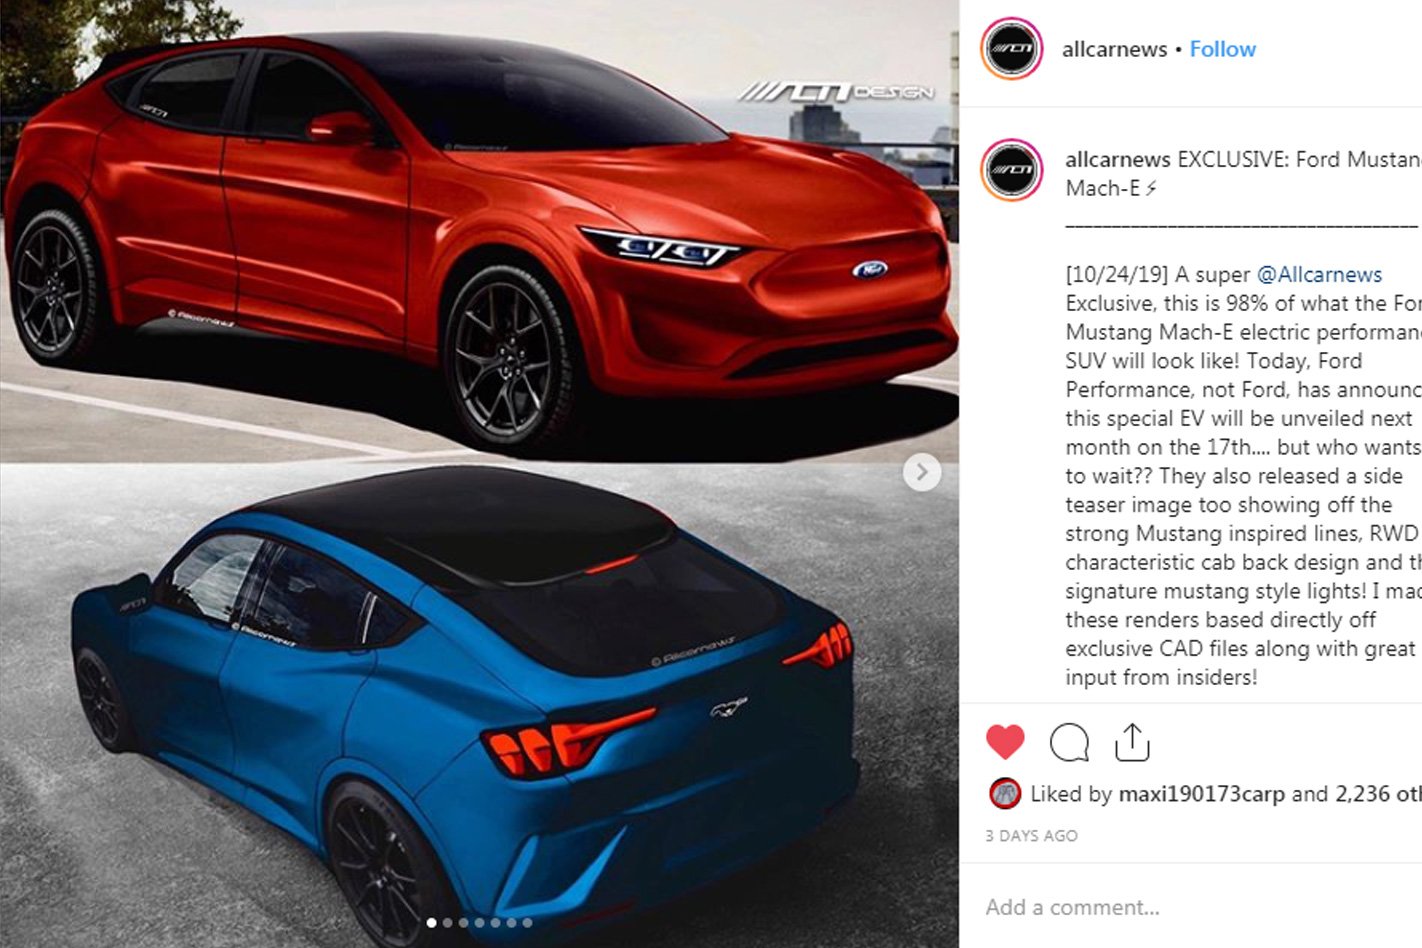Click the allcarnews name in caption
This screenshot has width=1422, height=948.
click(1118, 159)
